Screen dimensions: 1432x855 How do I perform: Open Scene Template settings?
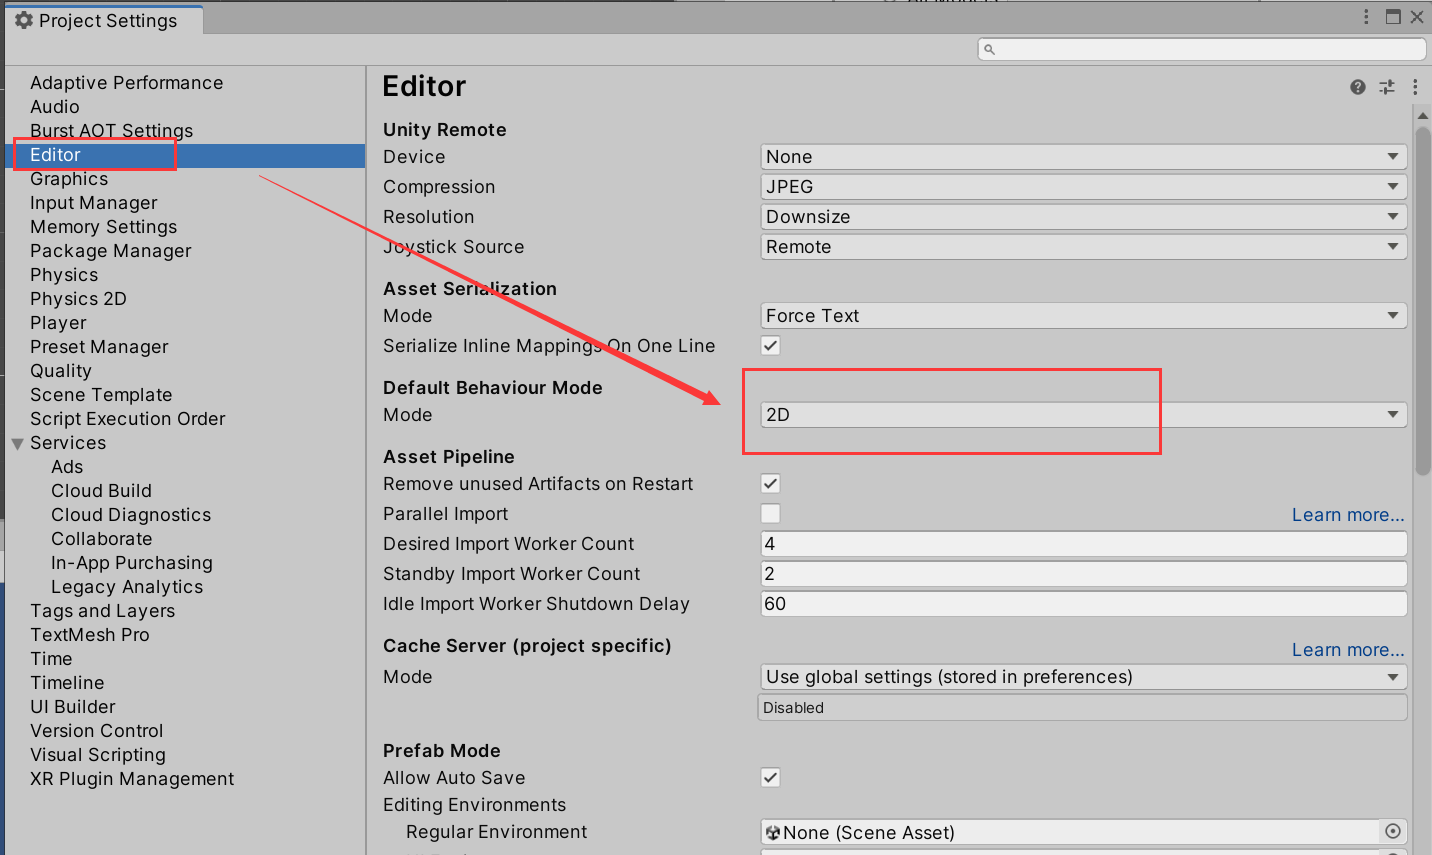101,395
